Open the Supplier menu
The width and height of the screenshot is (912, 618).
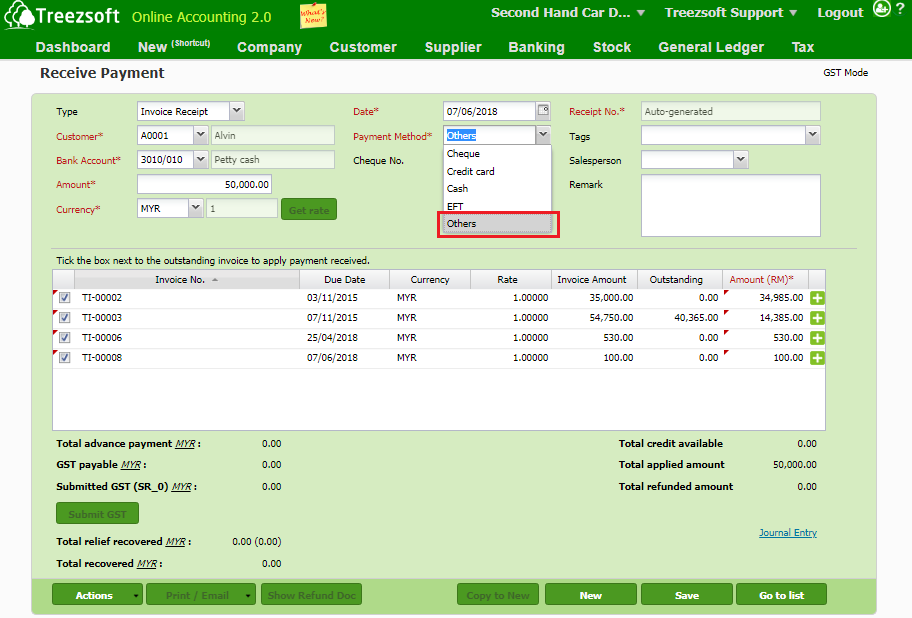tap(453, 47)
